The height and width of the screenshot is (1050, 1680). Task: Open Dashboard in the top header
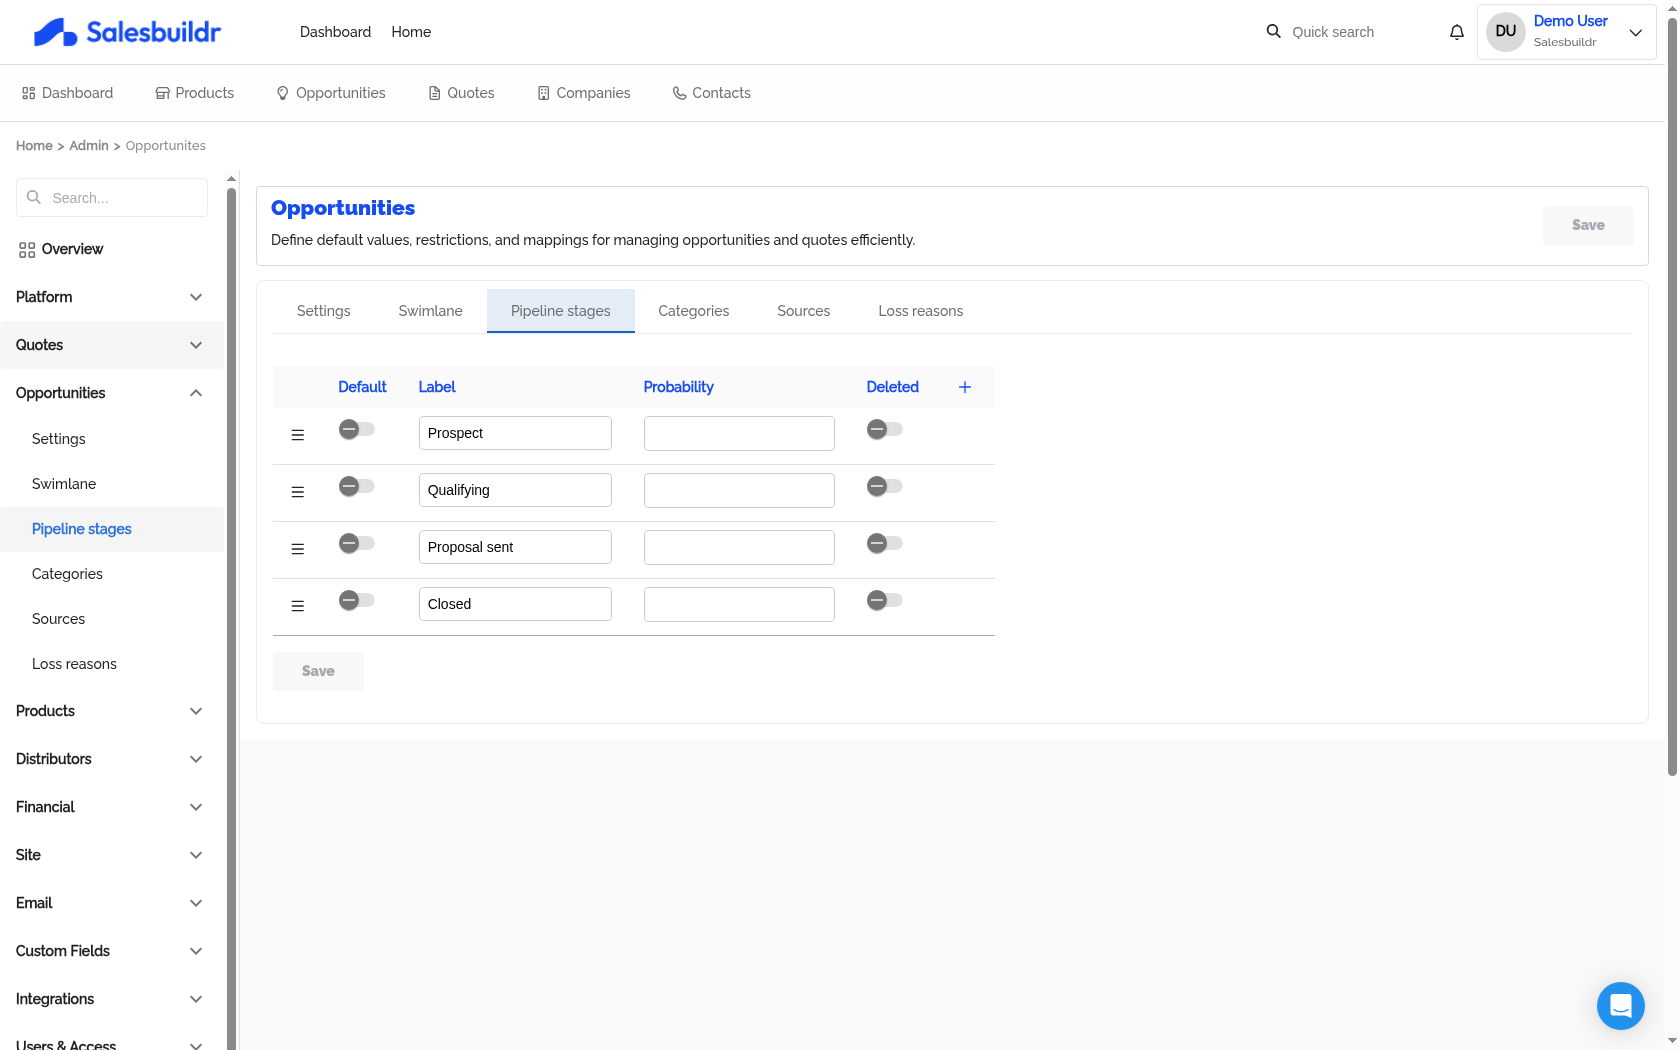335,32
